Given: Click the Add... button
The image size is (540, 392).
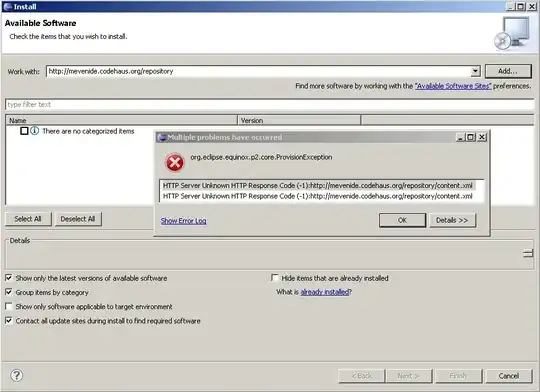Looking at the screenshot, I should pos(508,71).
